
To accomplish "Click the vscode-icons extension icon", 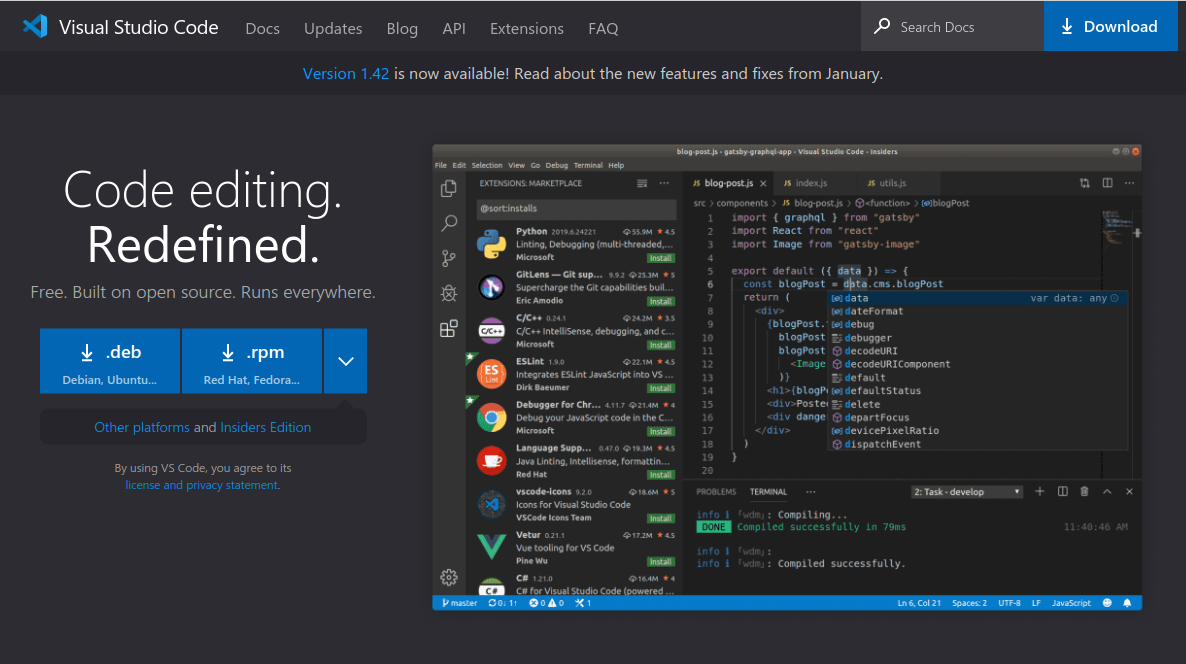I will (x=492, y=504).
